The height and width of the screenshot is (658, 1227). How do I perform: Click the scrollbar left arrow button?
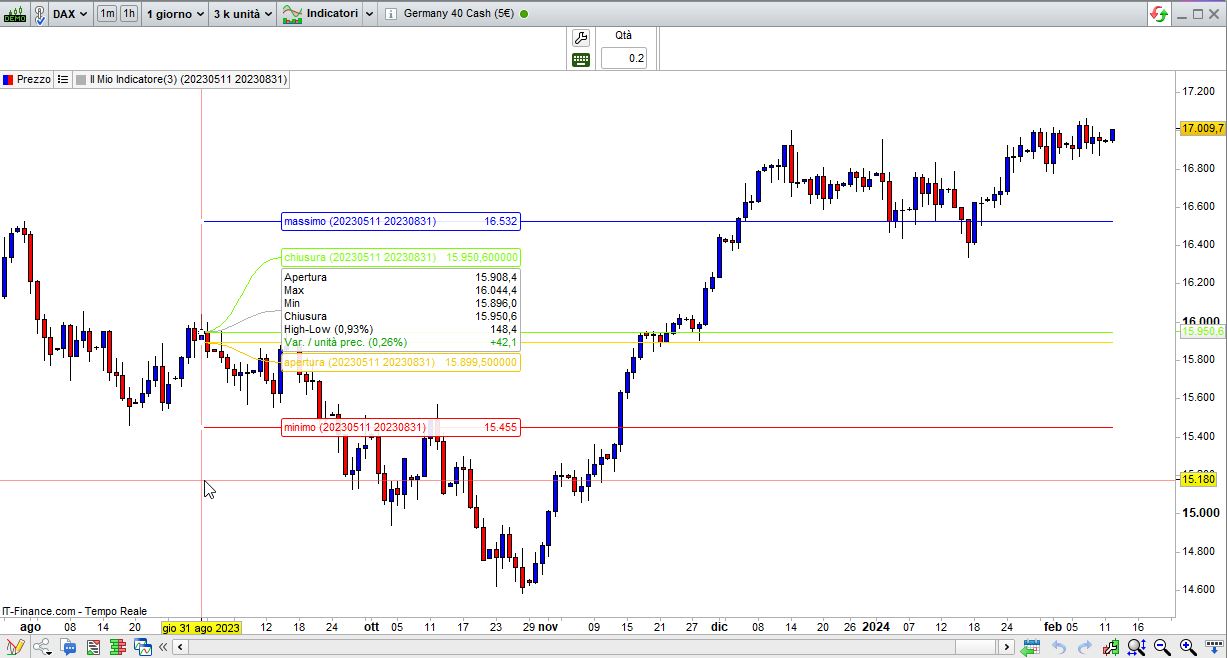click(x=180, y=647)
